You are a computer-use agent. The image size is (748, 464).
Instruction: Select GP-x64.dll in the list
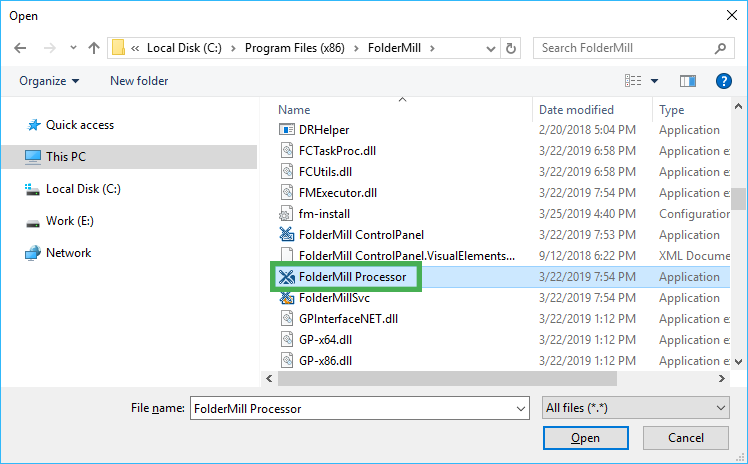pos(325,340)
